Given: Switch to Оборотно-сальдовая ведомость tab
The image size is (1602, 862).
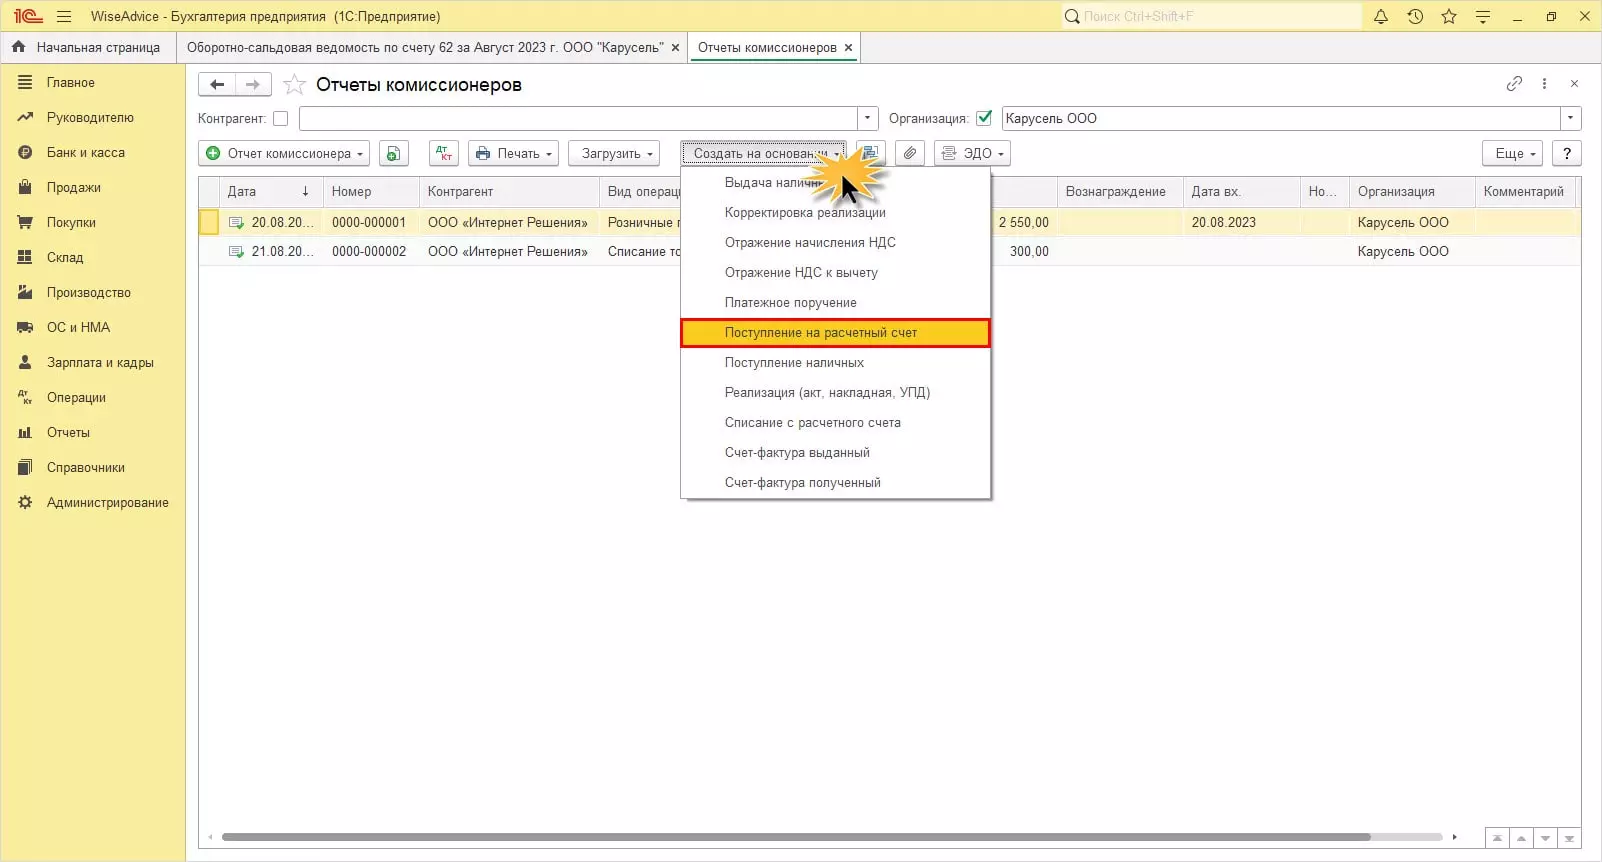Looking at the screenshot, I should click(425, 47).
